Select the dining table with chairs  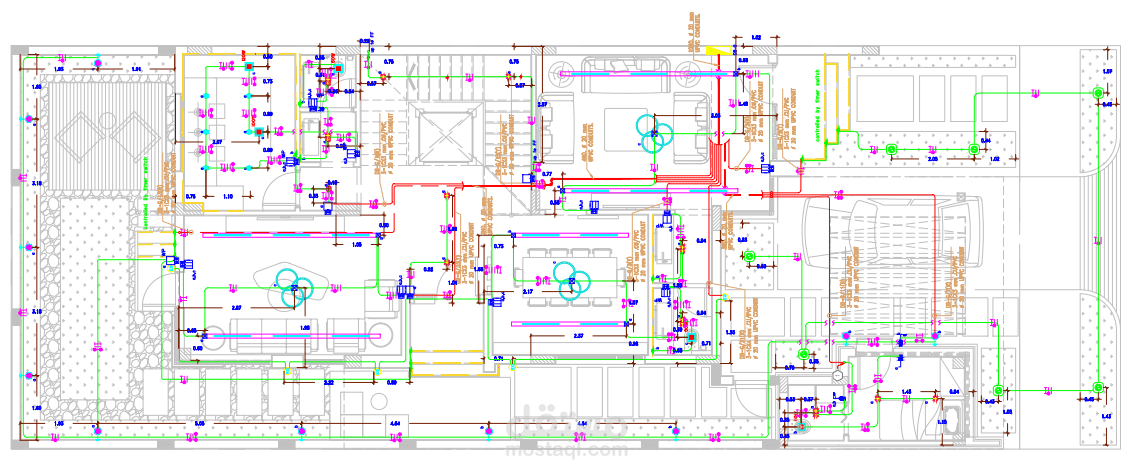(x=568, y=276)
